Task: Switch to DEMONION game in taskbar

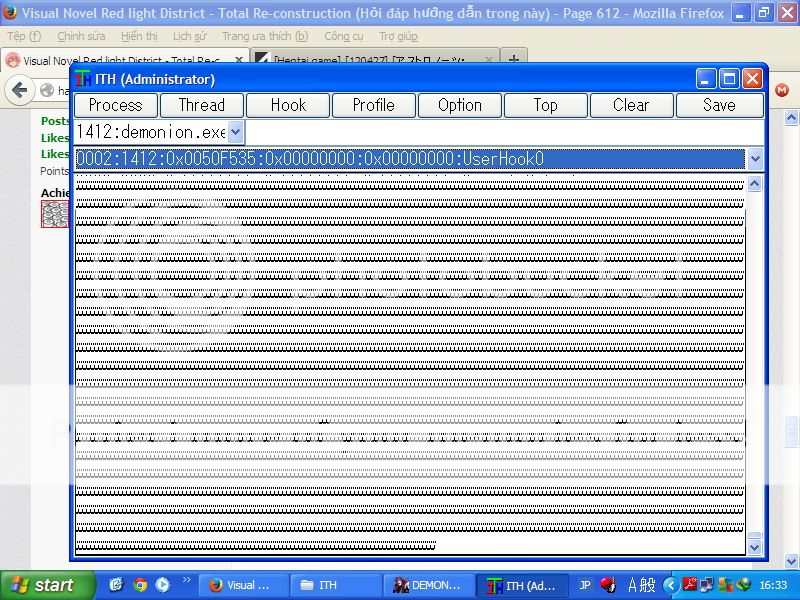Action: click(x=428, y=585)
